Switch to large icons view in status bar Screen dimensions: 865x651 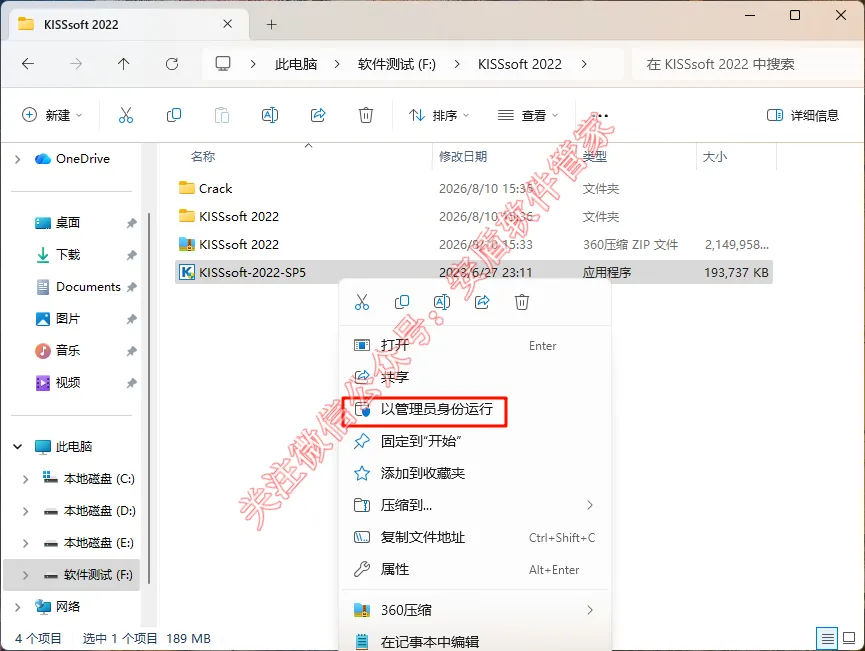click(x=850, y=639)
